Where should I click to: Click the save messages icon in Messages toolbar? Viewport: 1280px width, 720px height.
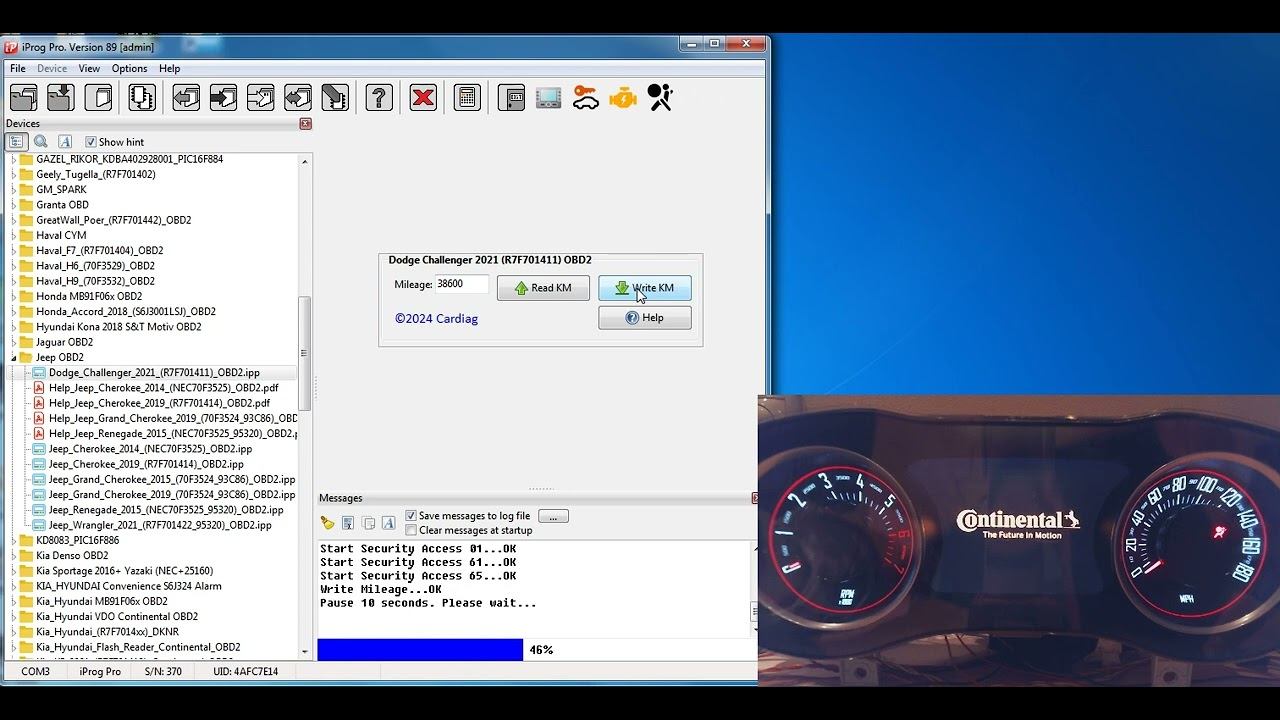tap(348, 523)
